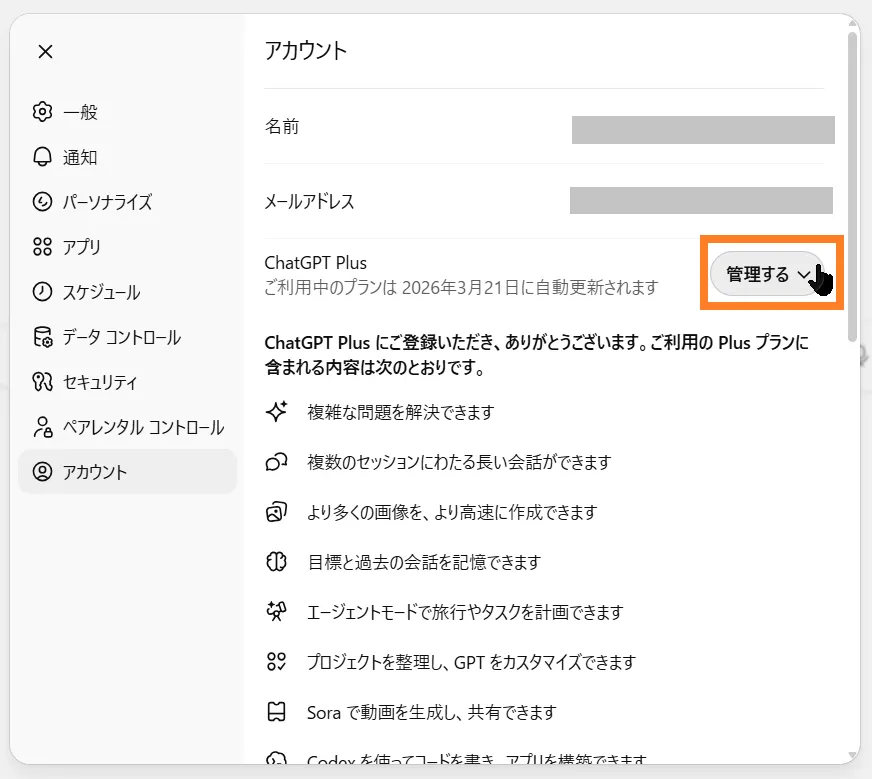Open the 管理する dropdown button
Viewport: 872px width, 779px height.
click(758, 274)
